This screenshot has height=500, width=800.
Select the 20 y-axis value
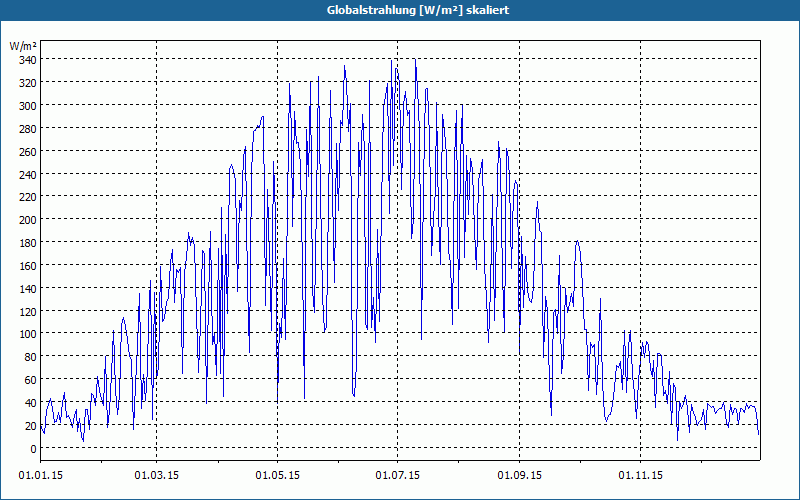(x=31, y=426)
